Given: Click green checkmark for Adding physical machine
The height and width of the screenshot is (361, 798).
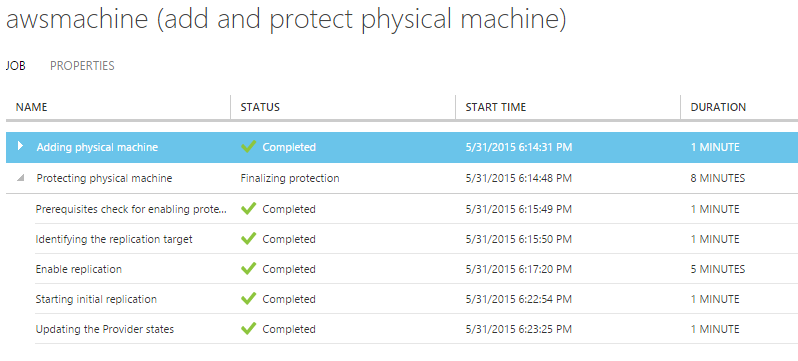Looking at the screenshot, I should click(248, 147).
